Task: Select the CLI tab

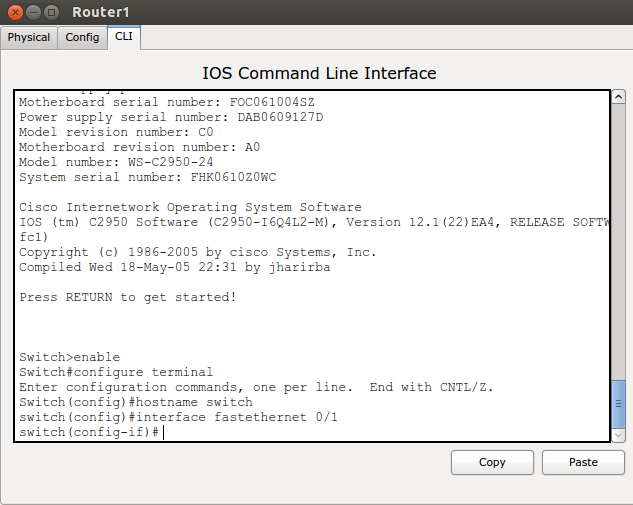Action: (124, 37)
